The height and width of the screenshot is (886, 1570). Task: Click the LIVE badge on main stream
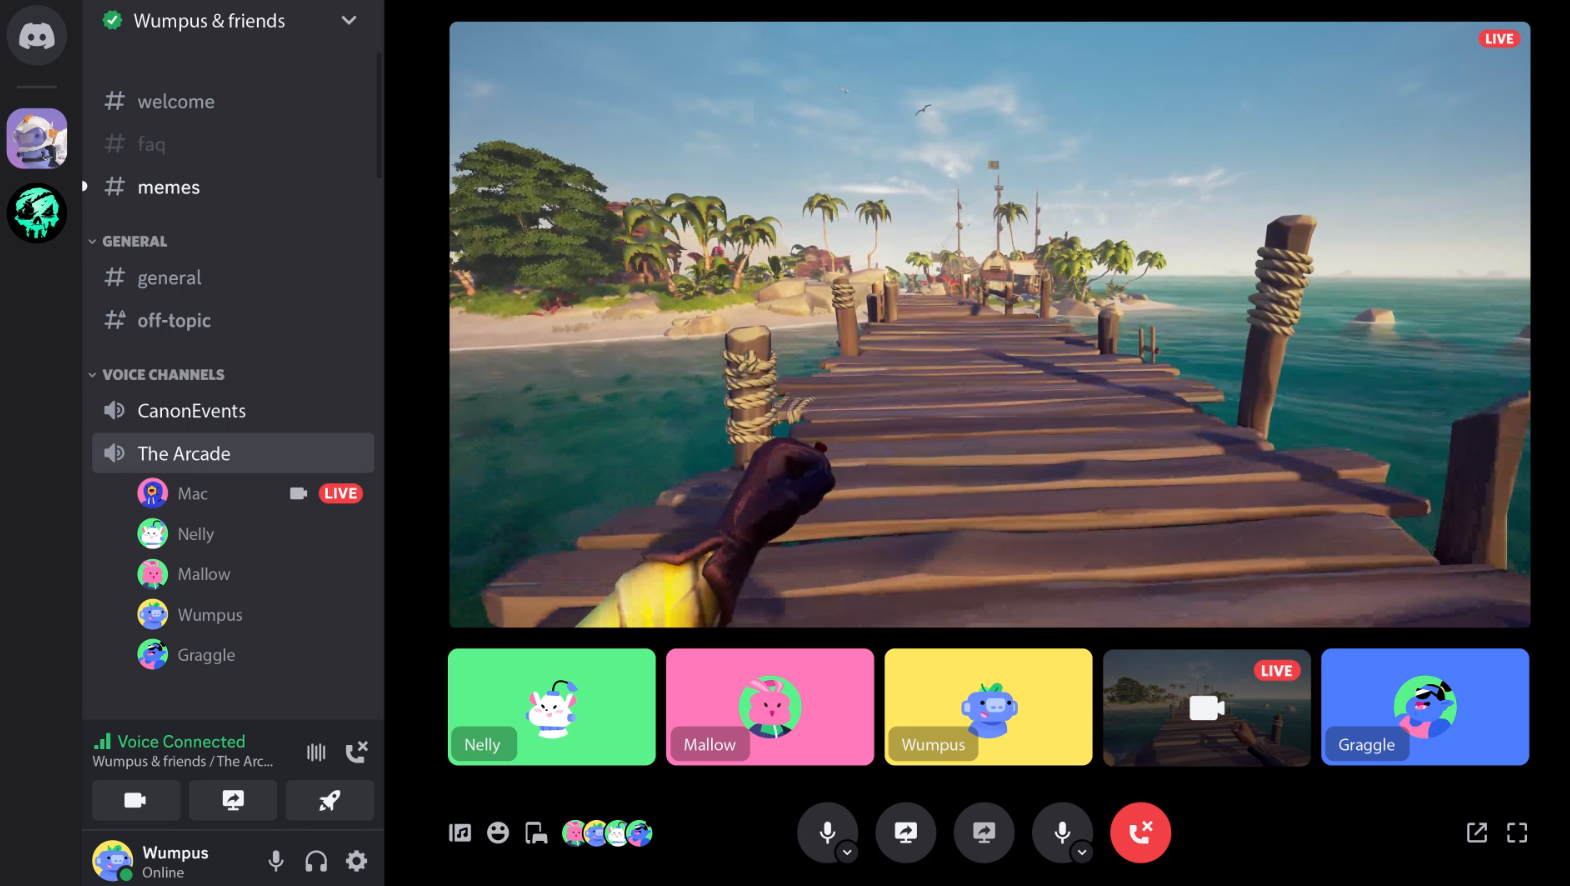pyautogui.click(x=1498, y=39)
